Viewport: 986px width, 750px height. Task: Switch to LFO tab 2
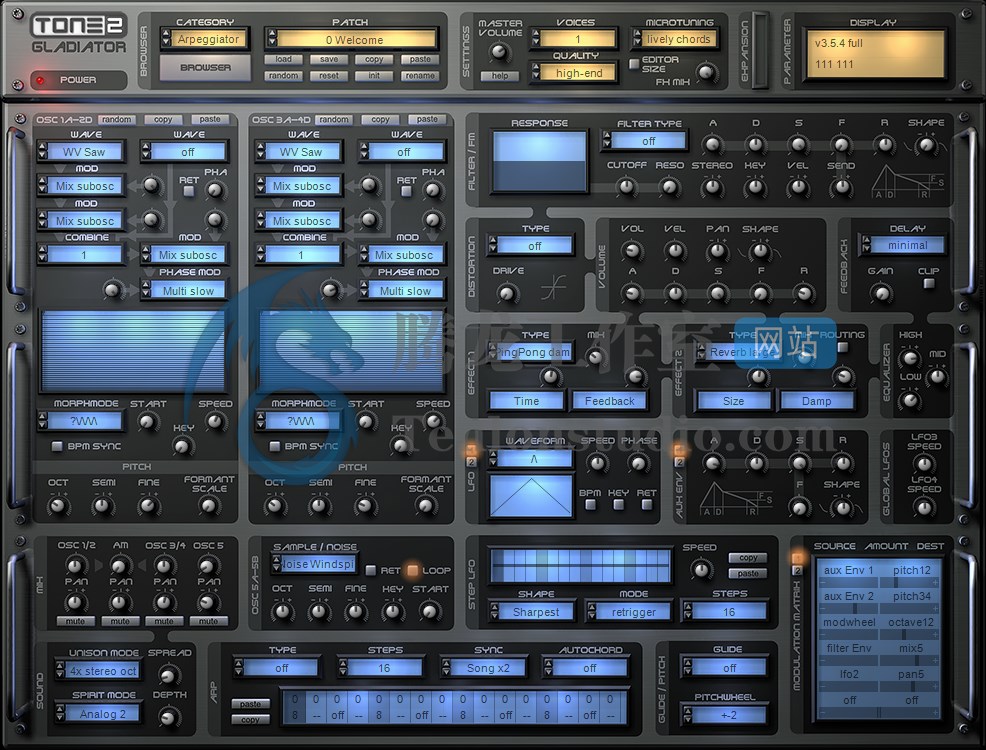471,463
